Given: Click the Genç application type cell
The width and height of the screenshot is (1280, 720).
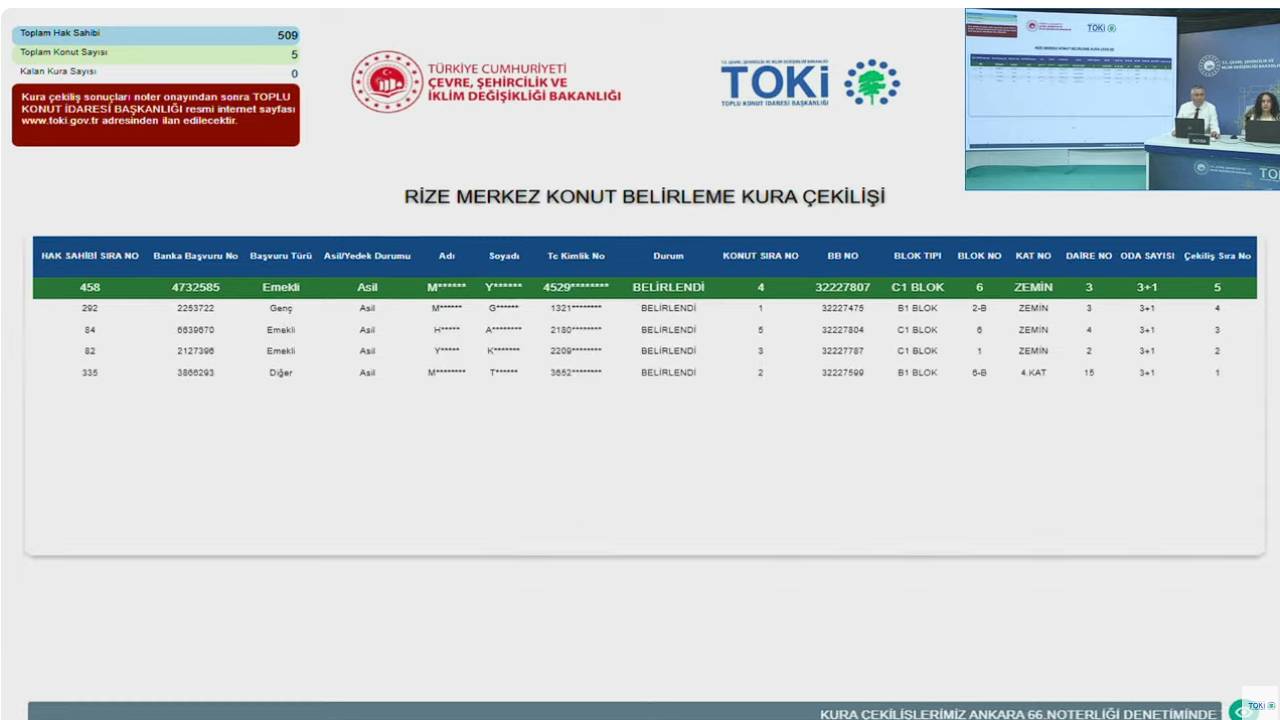Looking at the screenshot, I should pos(281,308).
